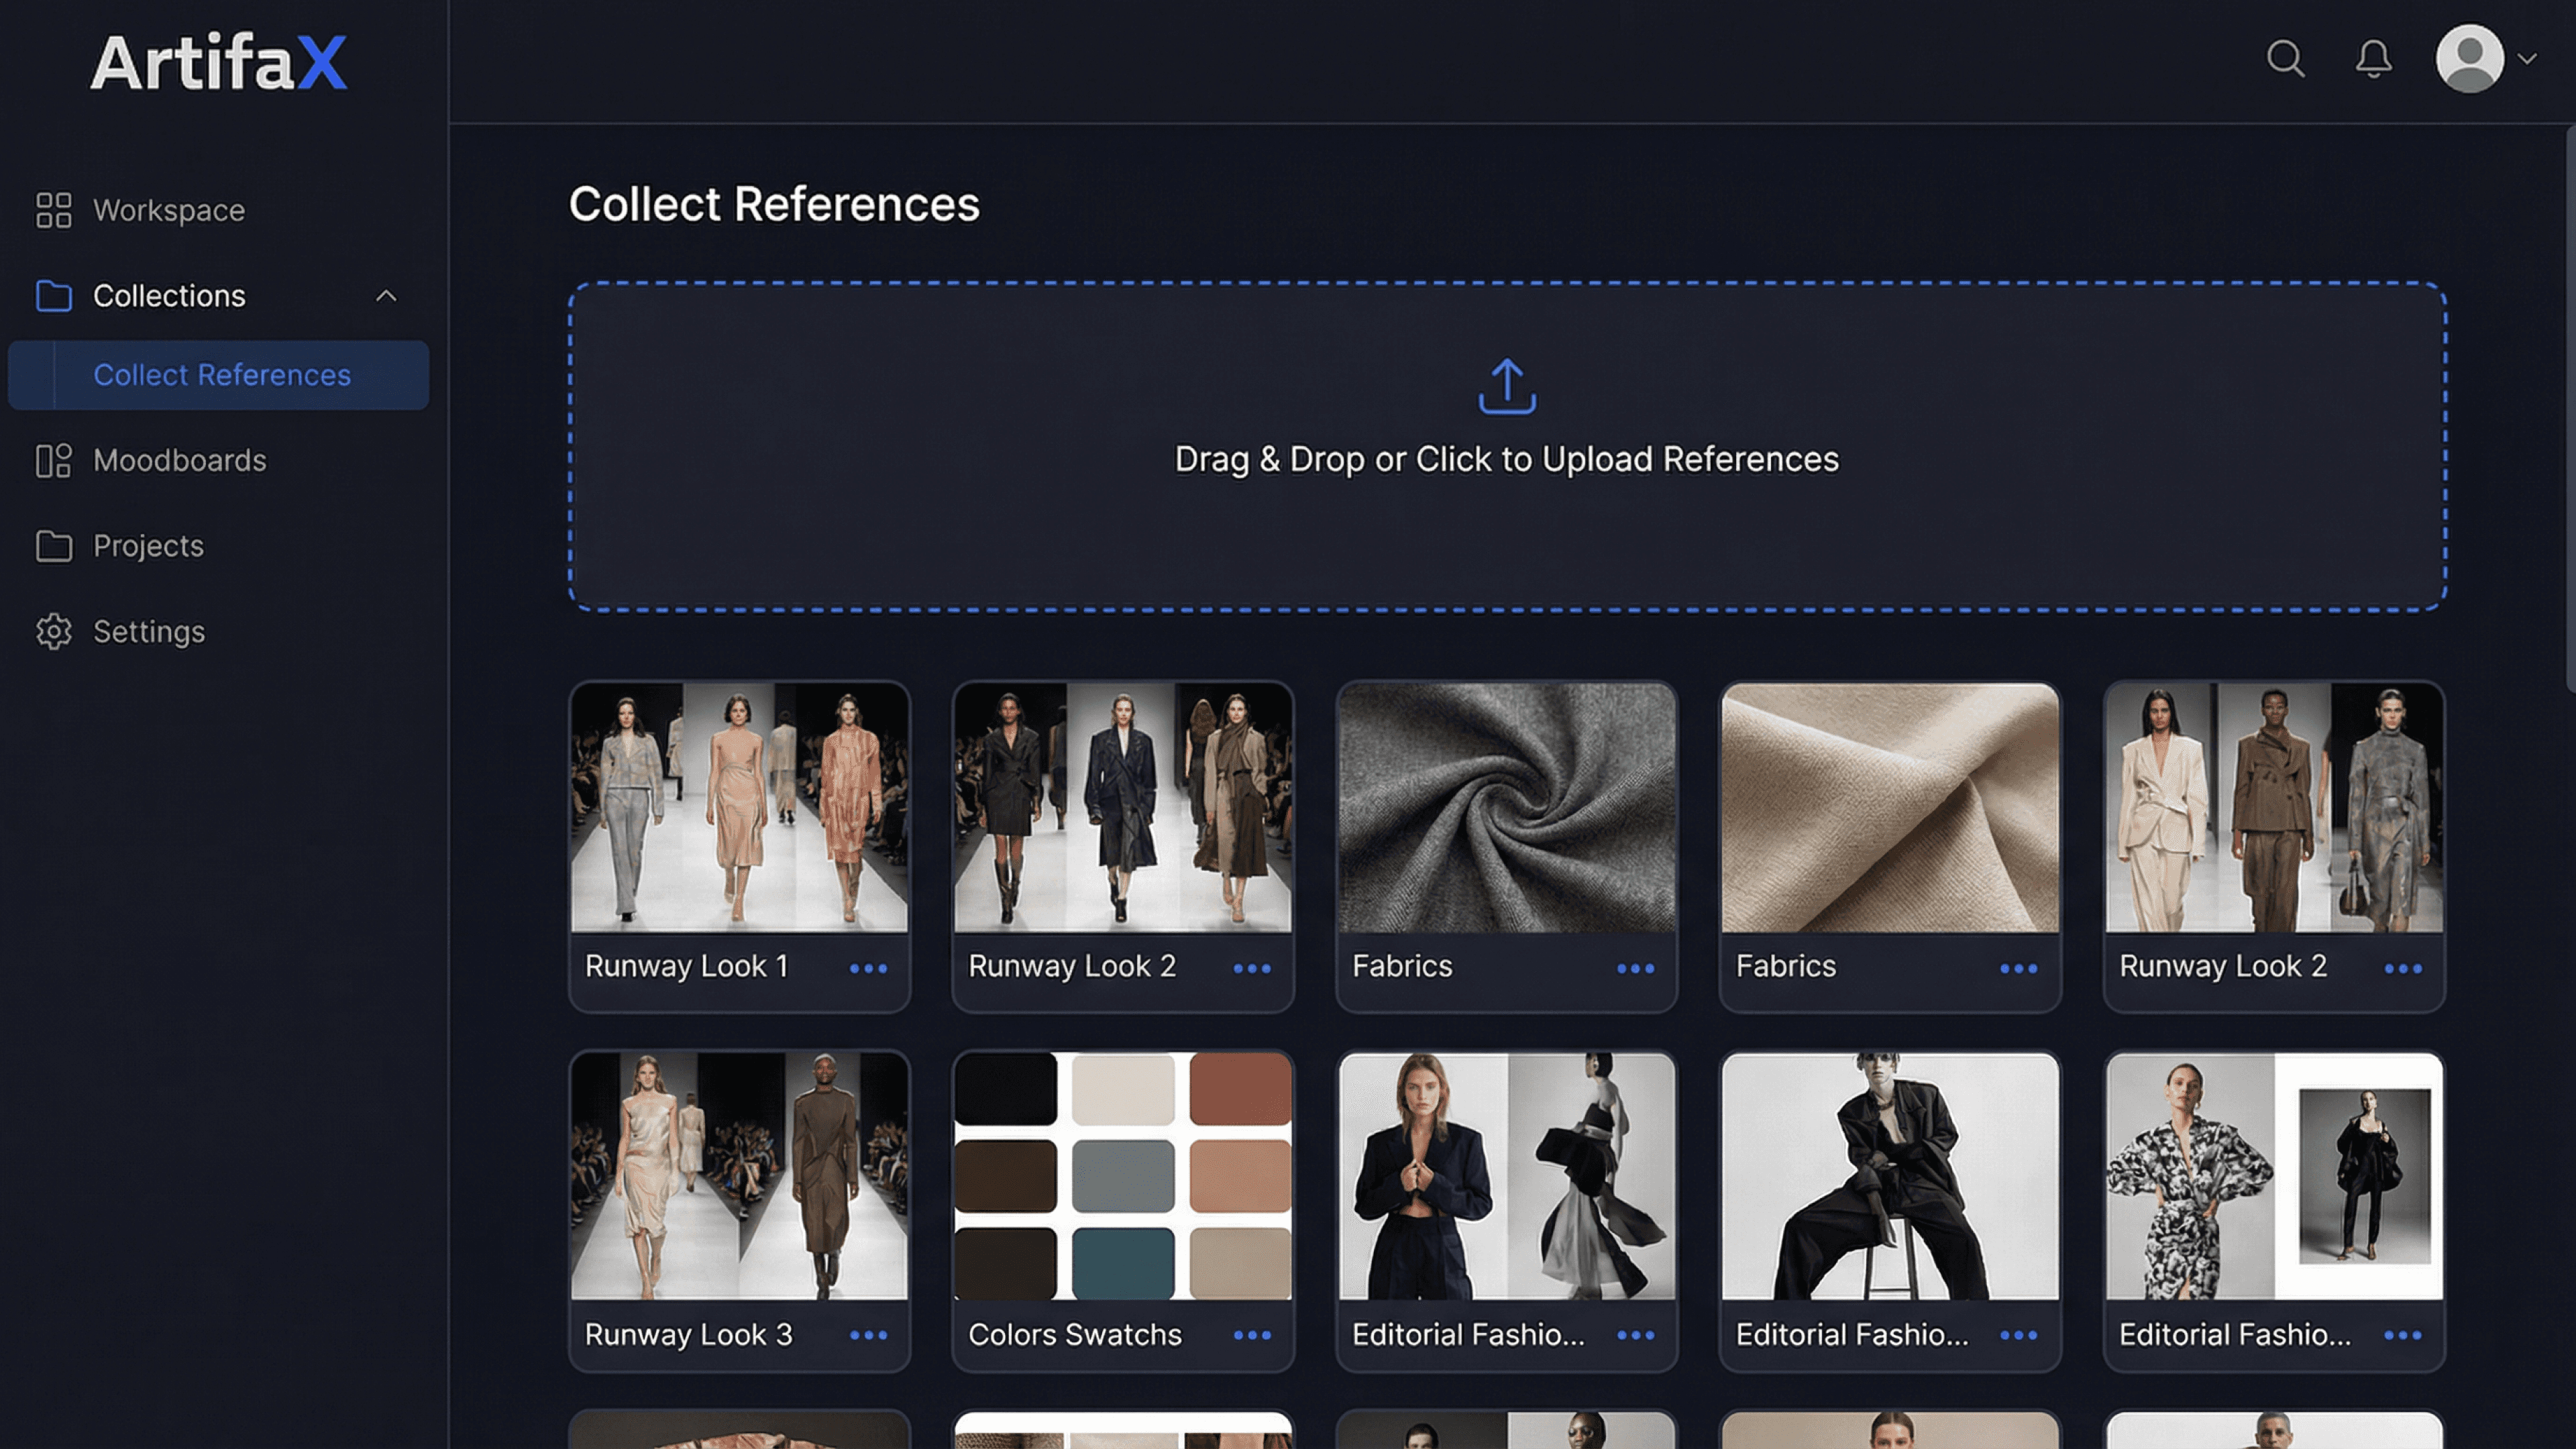Screen dimensions: 2576x1449
Task: Click the search magnifier icon
Action: 2285,58
